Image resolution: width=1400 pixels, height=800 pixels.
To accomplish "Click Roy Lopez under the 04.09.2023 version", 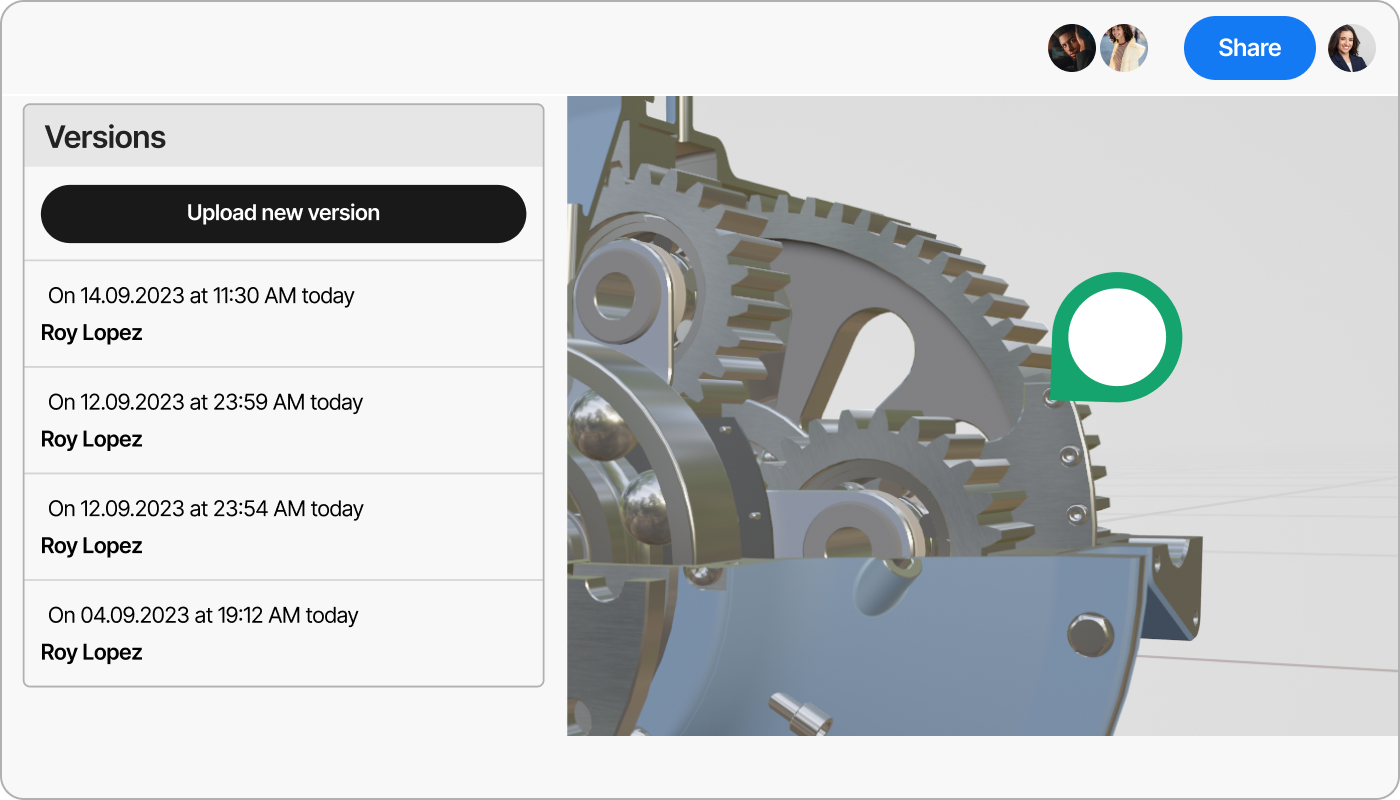I will (x=91, y=652).
